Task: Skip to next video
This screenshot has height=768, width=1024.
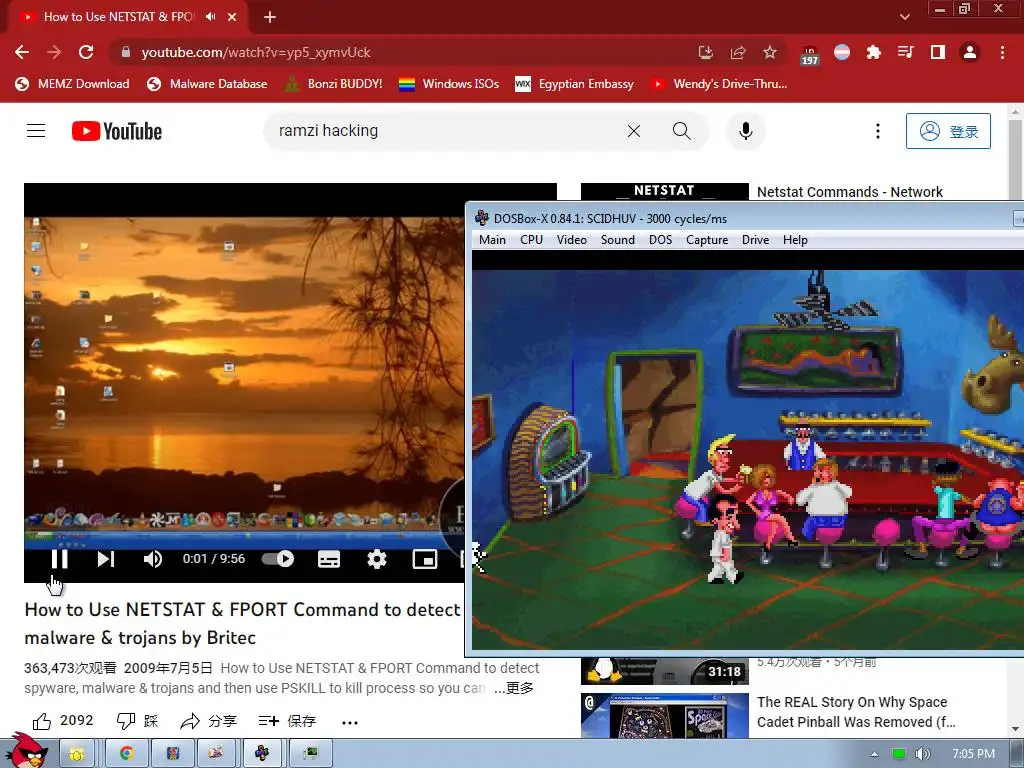Action: (x=106, y=559)
